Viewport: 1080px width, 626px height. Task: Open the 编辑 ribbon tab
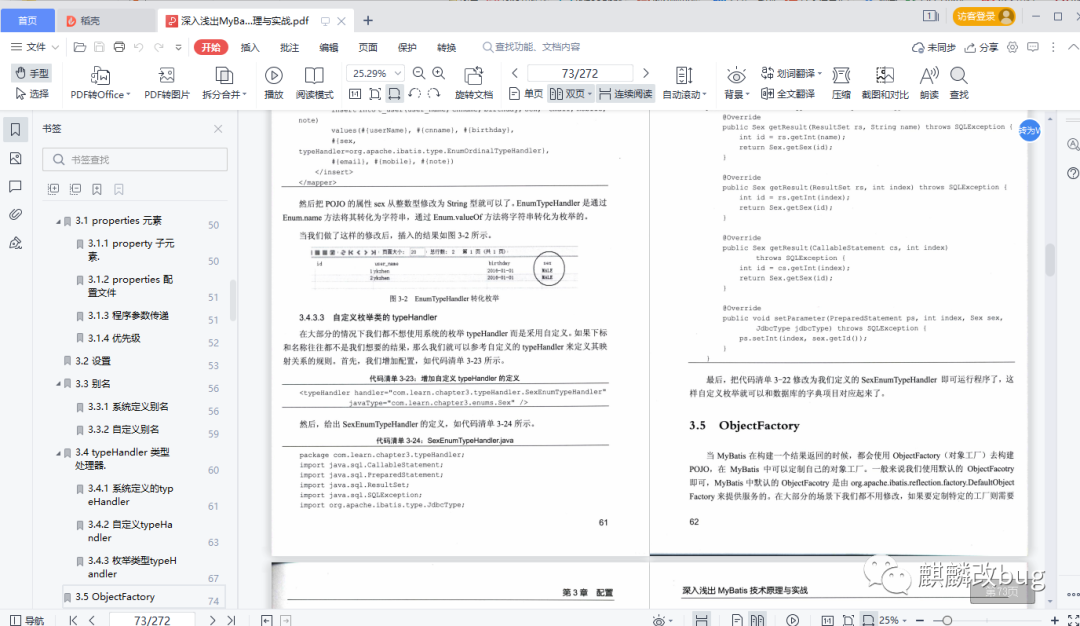(x=329, y=48)
